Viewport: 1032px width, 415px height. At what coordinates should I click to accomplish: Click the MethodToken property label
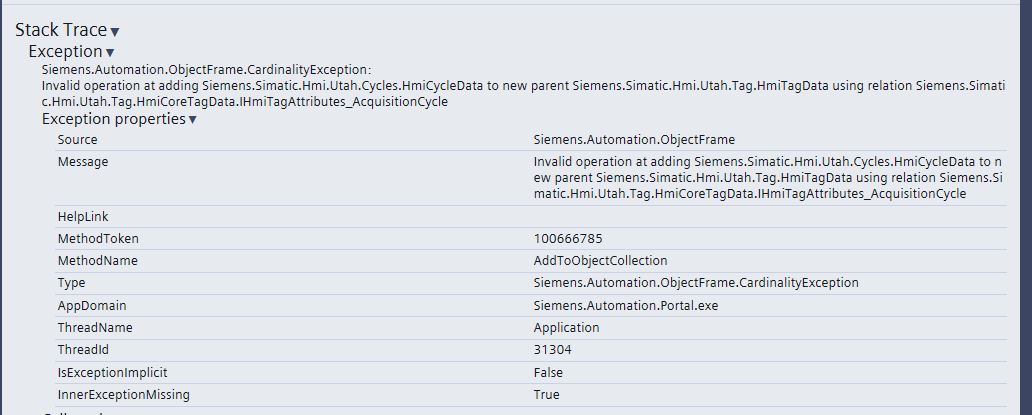pos(98,239)
